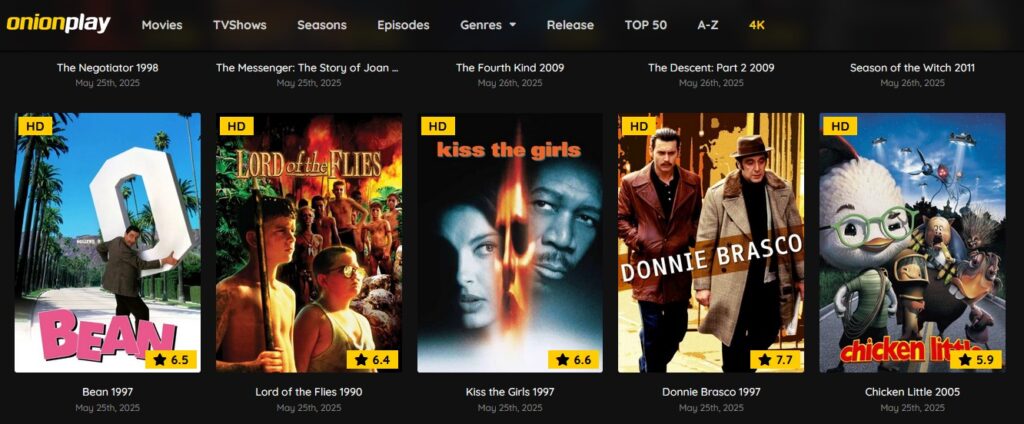Image resolution: width=1024 pixels, height=424 pixels.
Task: Open the Movies menu item
Action: [x=162, y=25]
